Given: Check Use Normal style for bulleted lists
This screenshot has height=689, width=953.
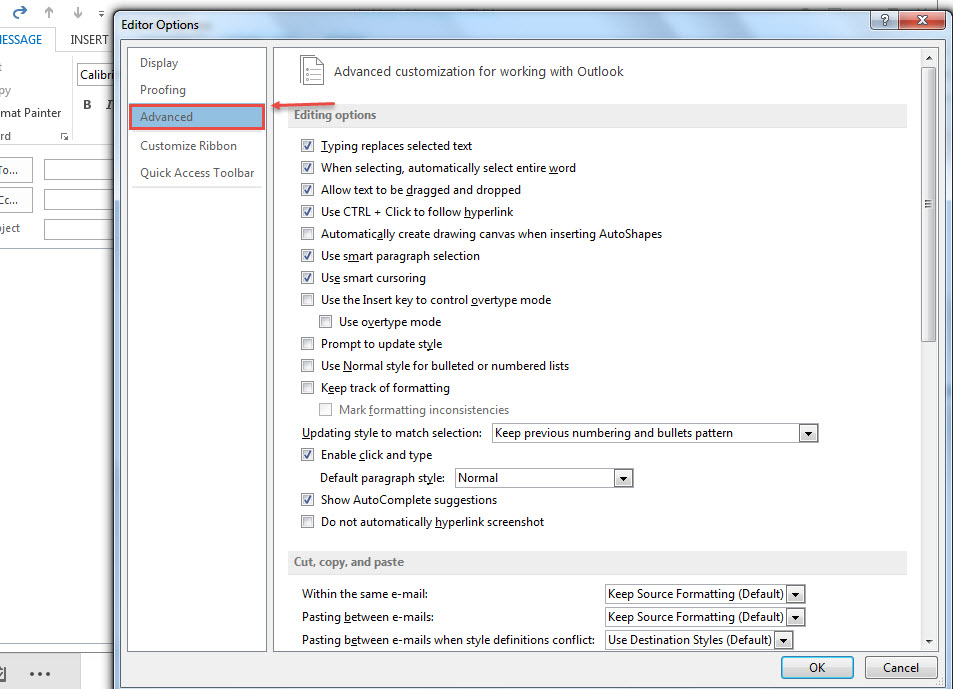Looking at the screenshot, I should [308, 366].
